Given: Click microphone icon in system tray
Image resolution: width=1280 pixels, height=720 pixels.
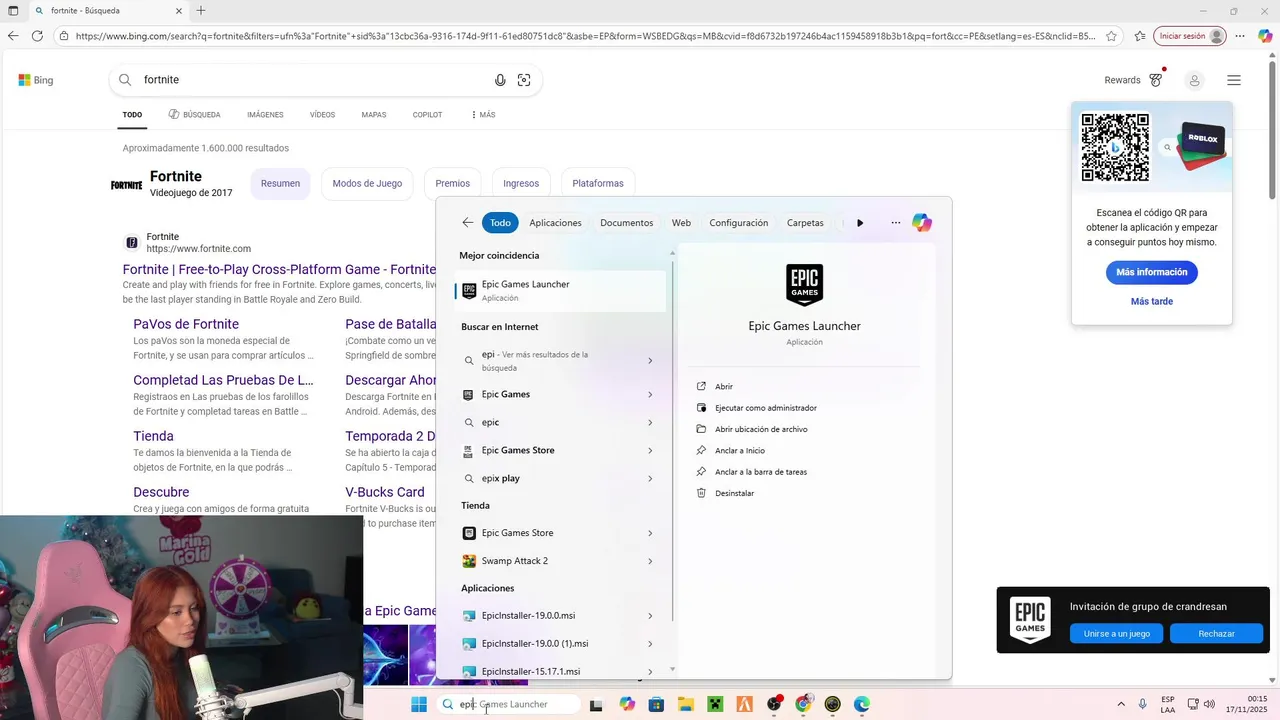Looking at the screenshot, I should click(1142, 704).
